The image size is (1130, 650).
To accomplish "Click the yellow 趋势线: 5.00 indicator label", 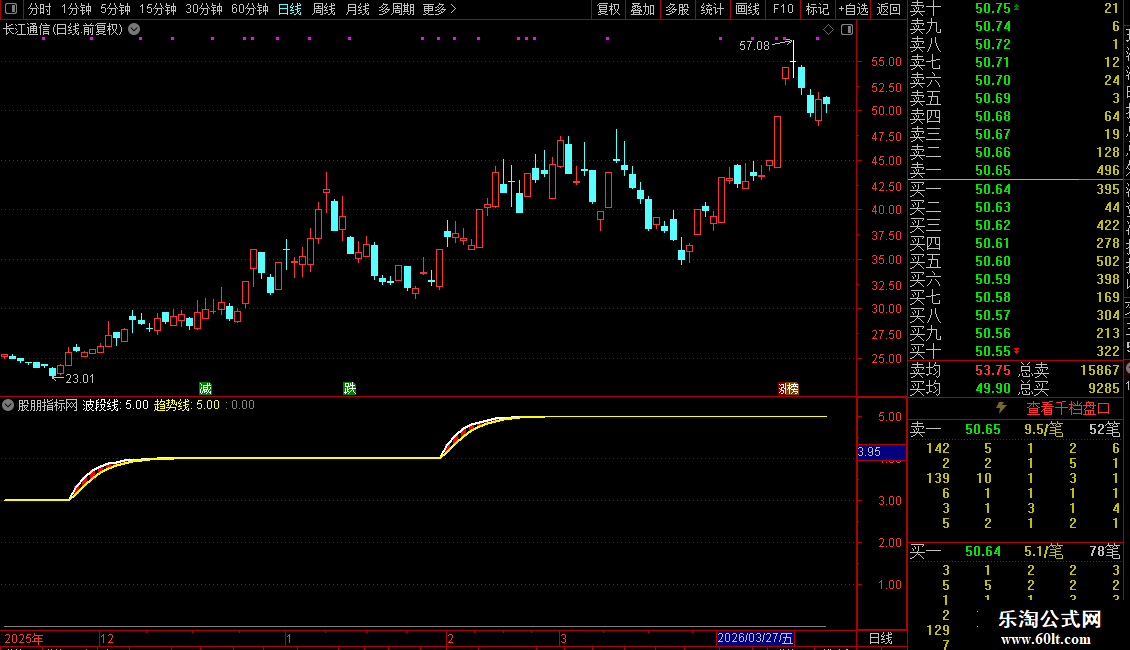I will click(x=187, y=405).
